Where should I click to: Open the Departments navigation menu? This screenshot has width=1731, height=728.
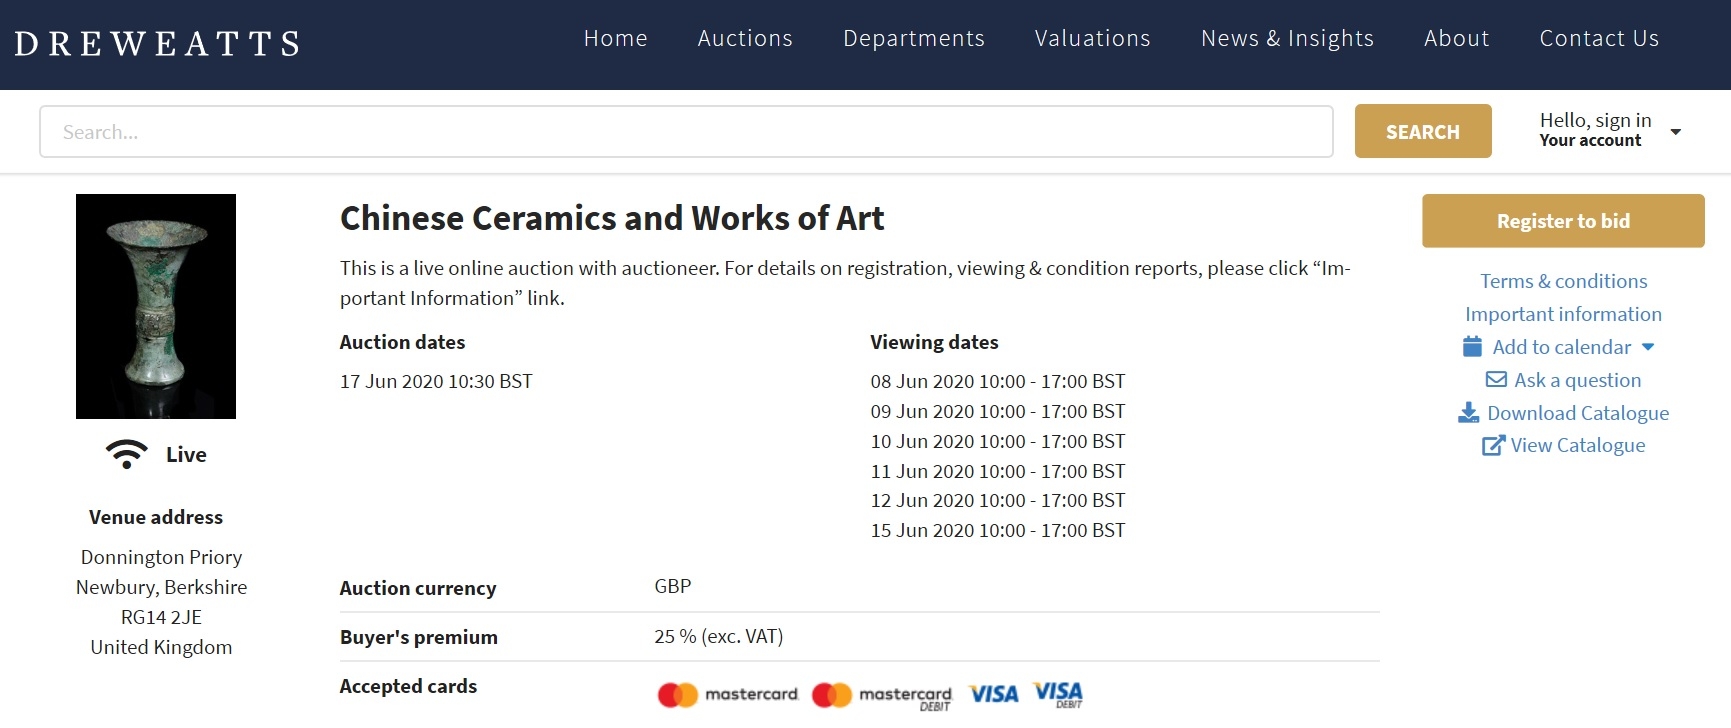pos(913,38)
